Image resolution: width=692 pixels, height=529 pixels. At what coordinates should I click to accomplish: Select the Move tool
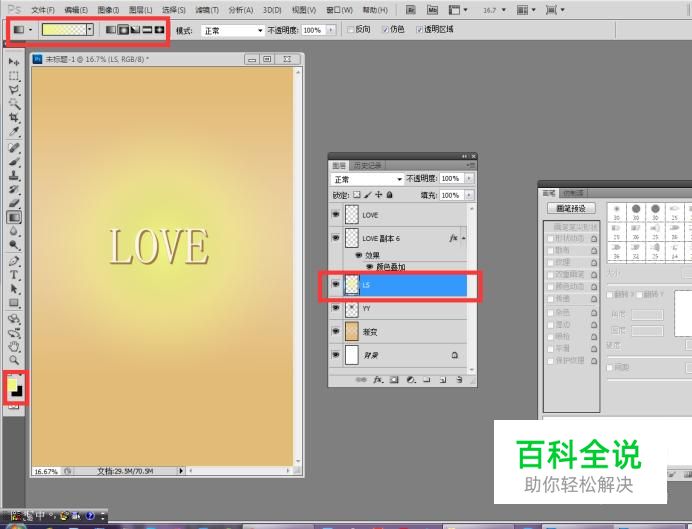14,62
